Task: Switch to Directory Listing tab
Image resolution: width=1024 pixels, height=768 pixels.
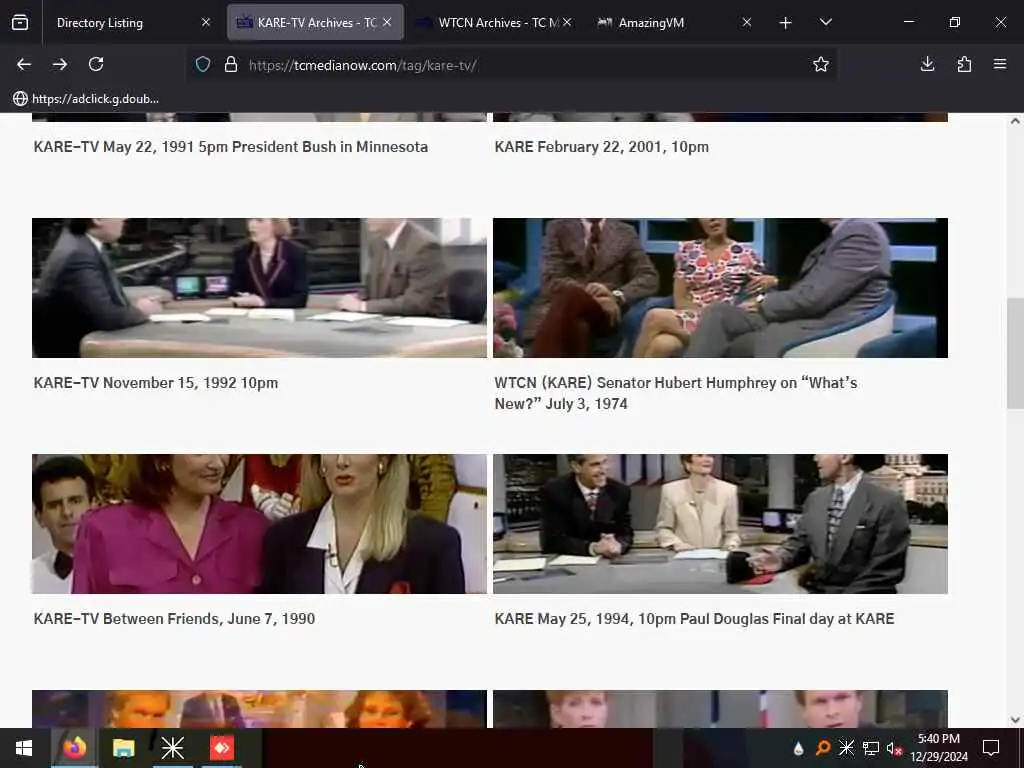Action: [131, 22]
